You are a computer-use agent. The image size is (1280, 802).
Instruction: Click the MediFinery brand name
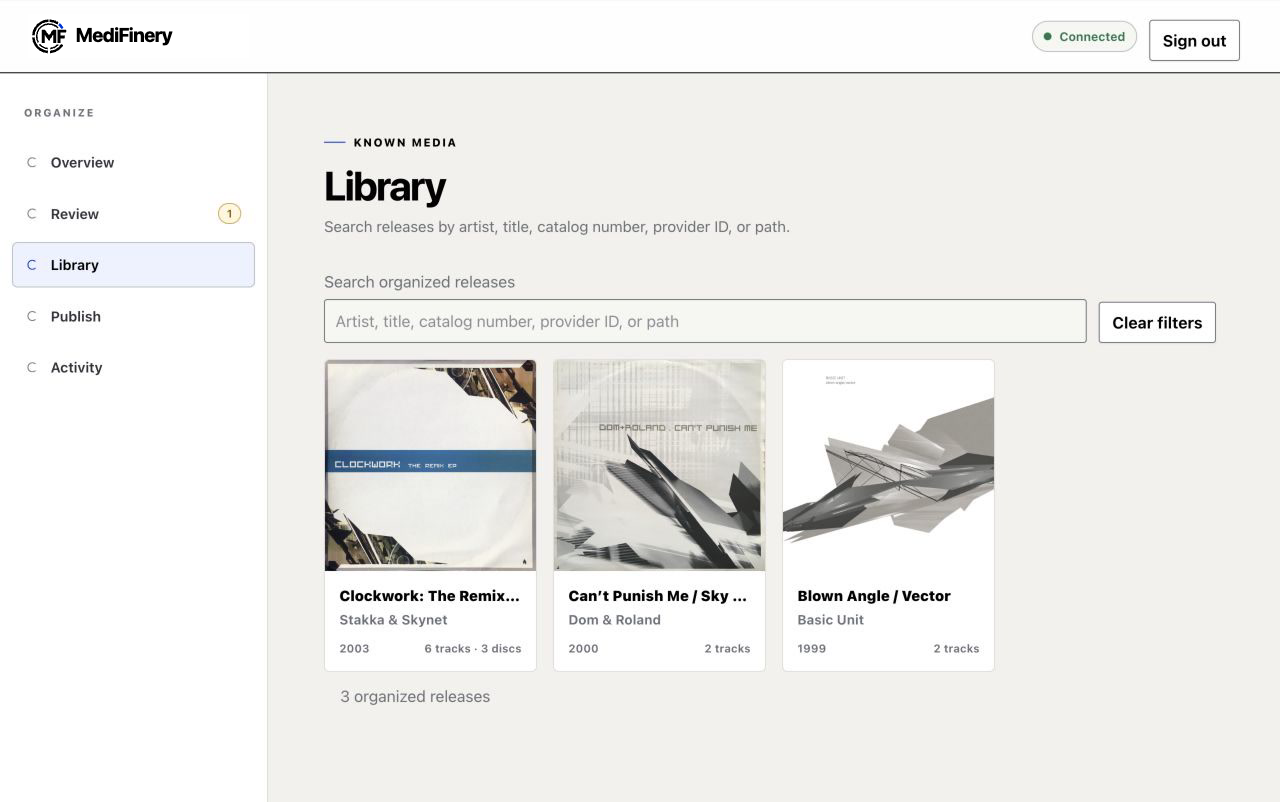click(x=124, y=36)
